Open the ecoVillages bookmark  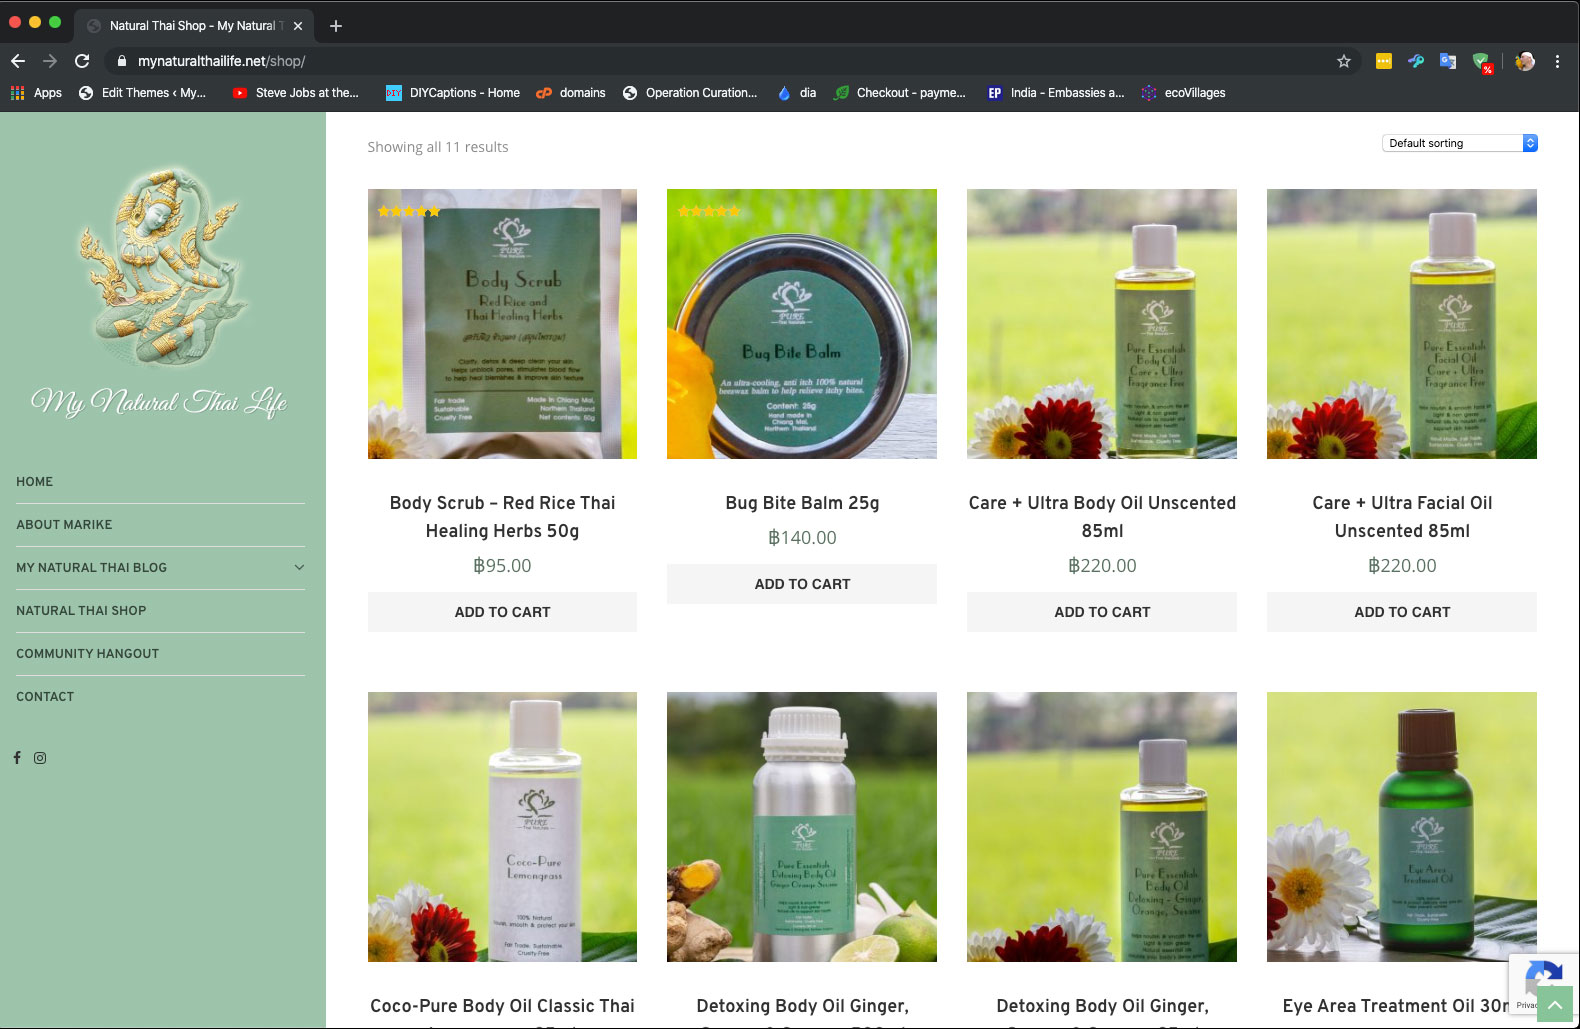pyautogui.click(x=1183, y=93)
